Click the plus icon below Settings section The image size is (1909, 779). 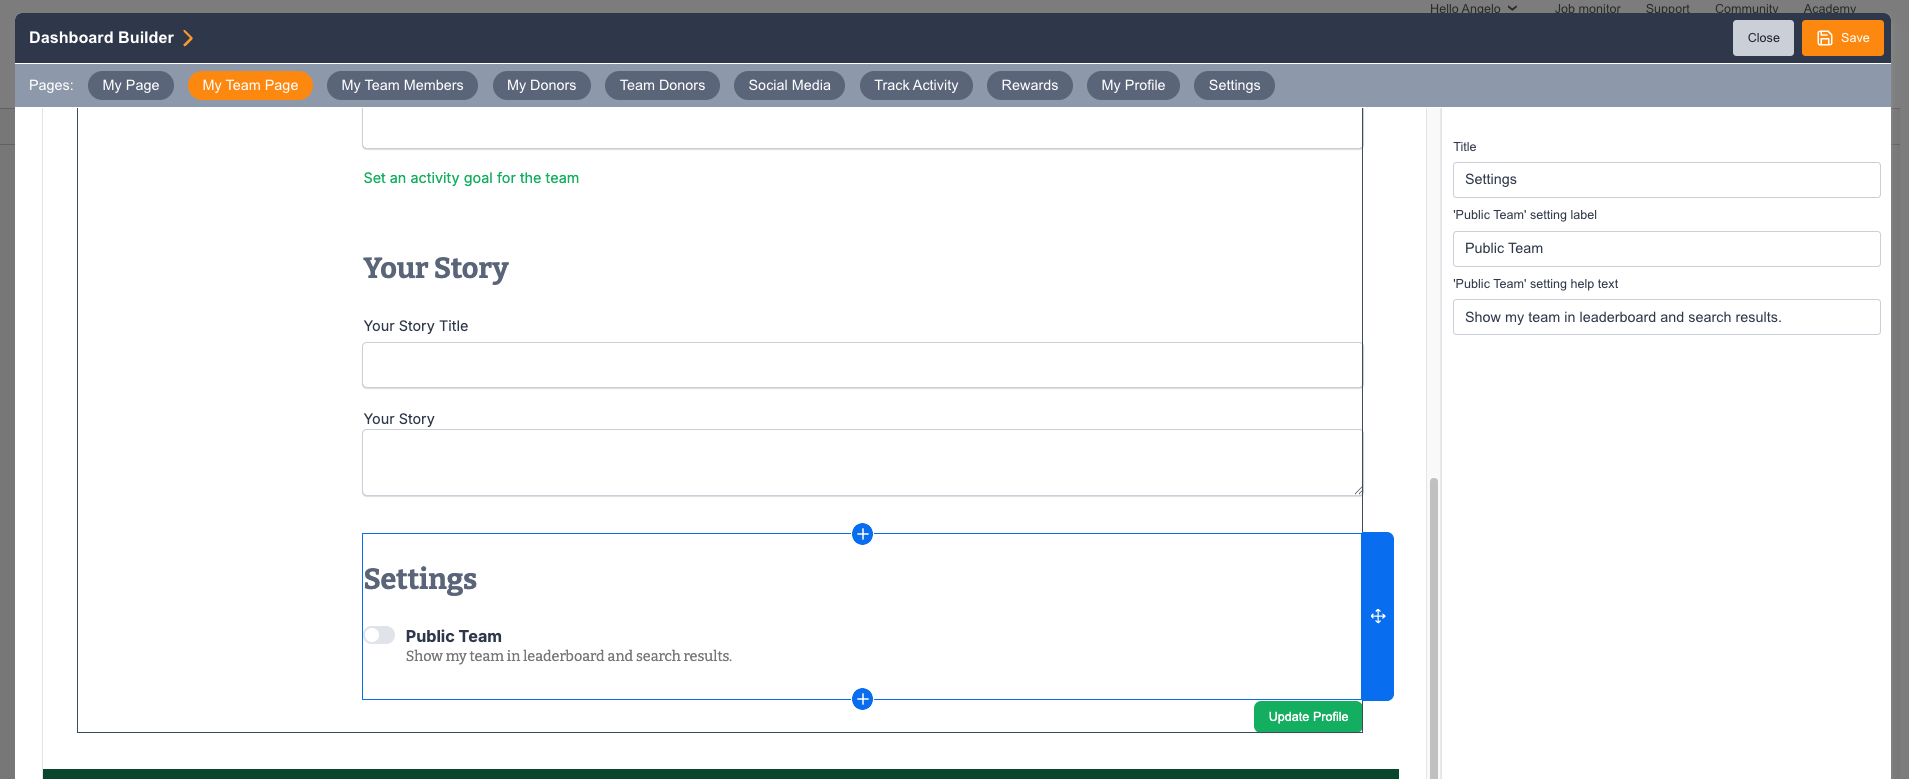(862, 699)
